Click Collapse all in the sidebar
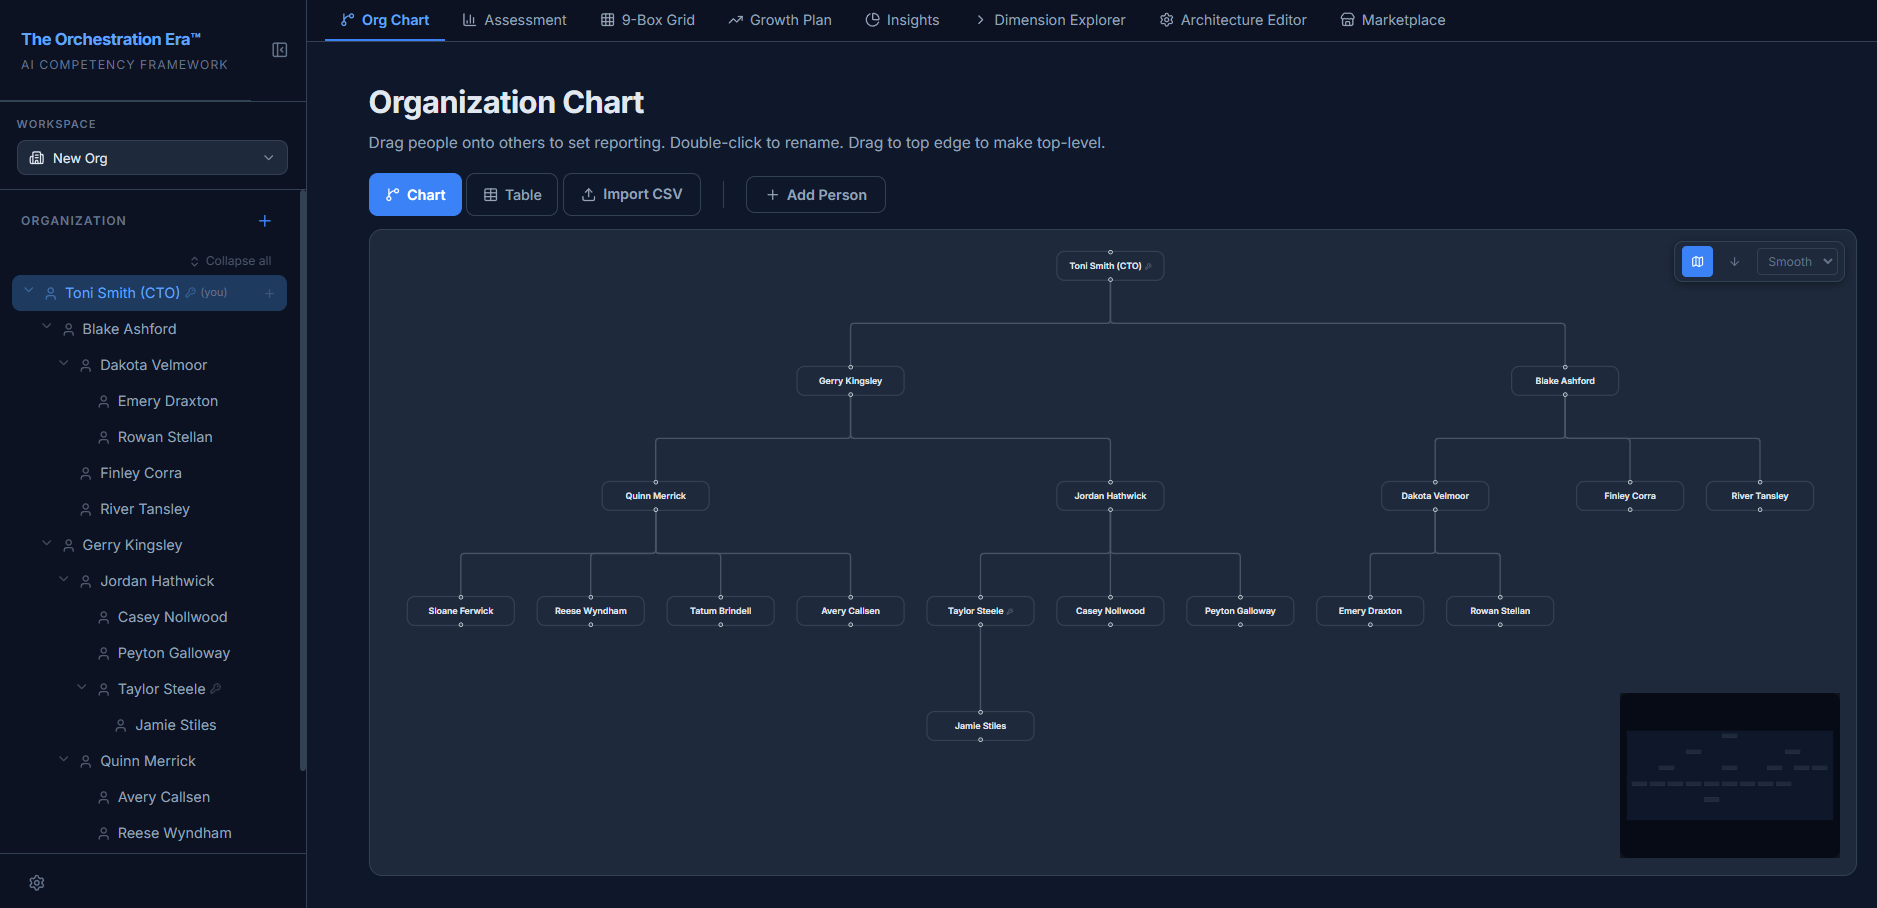Image resolution: width=1877 pixels, height=908 pixels. pyautogui.click(x=230, y=261)
